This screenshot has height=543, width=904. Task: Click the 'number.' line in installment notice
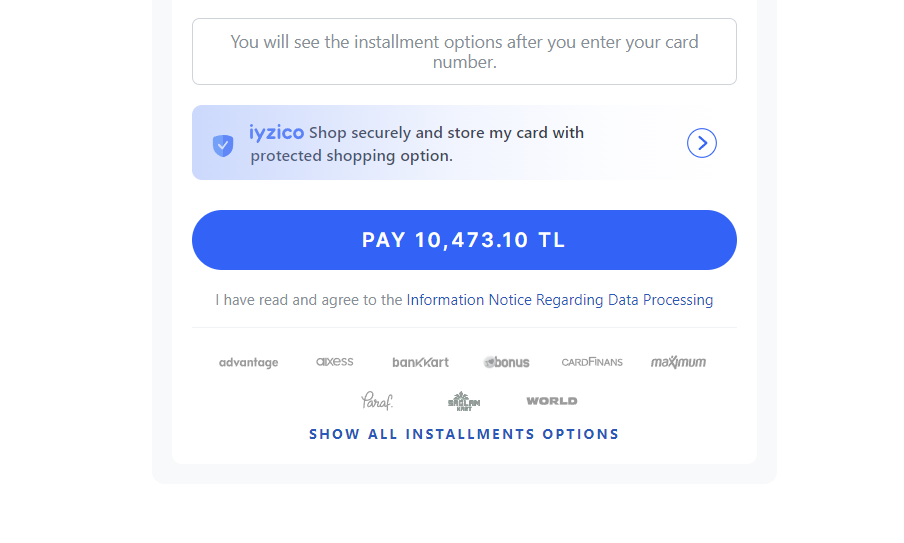[x=465, y=62]
